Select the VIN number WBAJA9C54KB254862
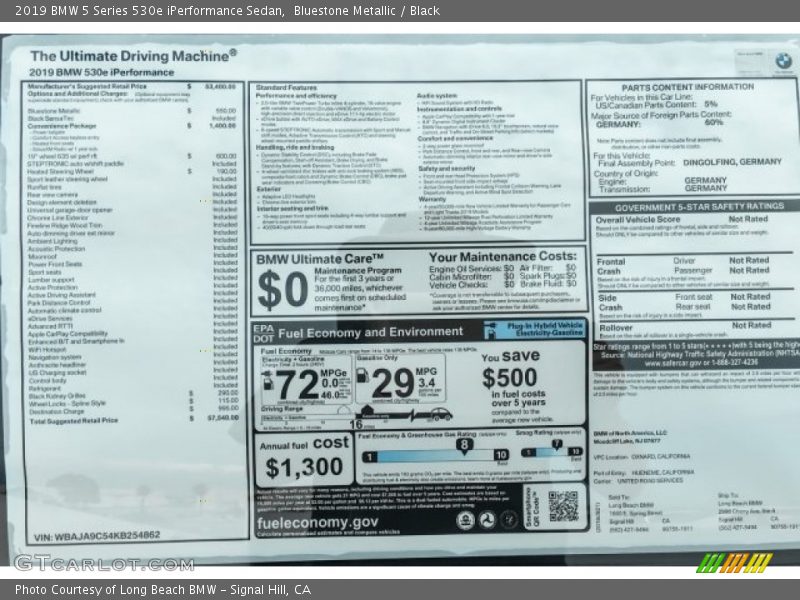Image resolution: width=800 pixels, height=600 pixels. (97, 536)
